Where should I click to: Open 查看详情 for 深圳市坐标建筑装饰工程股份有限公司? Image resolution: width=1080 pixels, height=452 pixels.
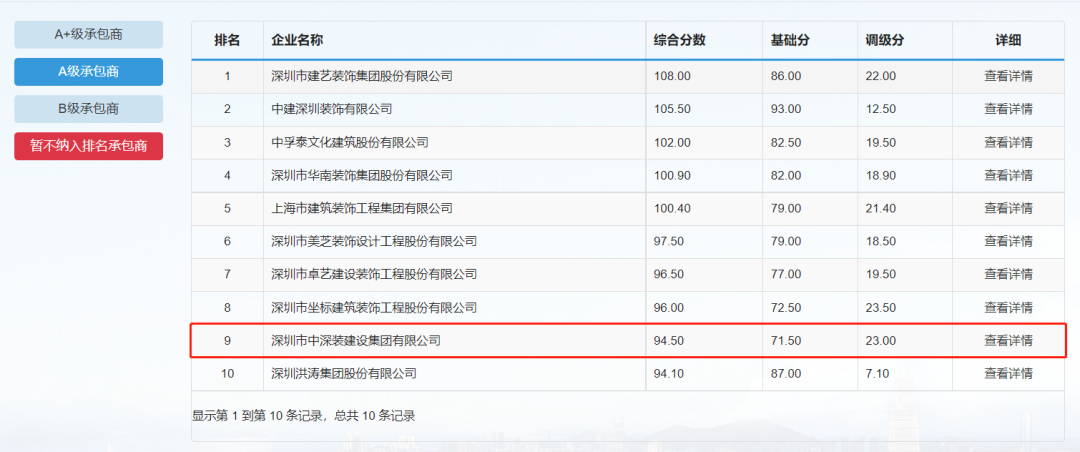pyautogui.click(x=1008, y=307)
